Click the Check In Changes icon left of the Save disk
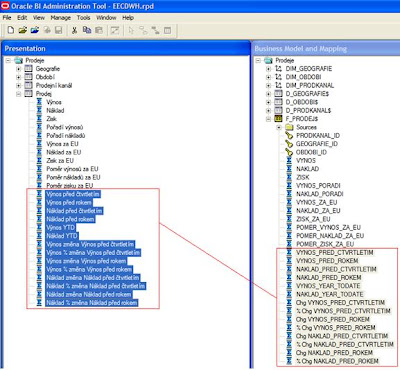Image resolution: width=400 pixels, height=370 pixels. pyautogui.click(x=47, y=30)
